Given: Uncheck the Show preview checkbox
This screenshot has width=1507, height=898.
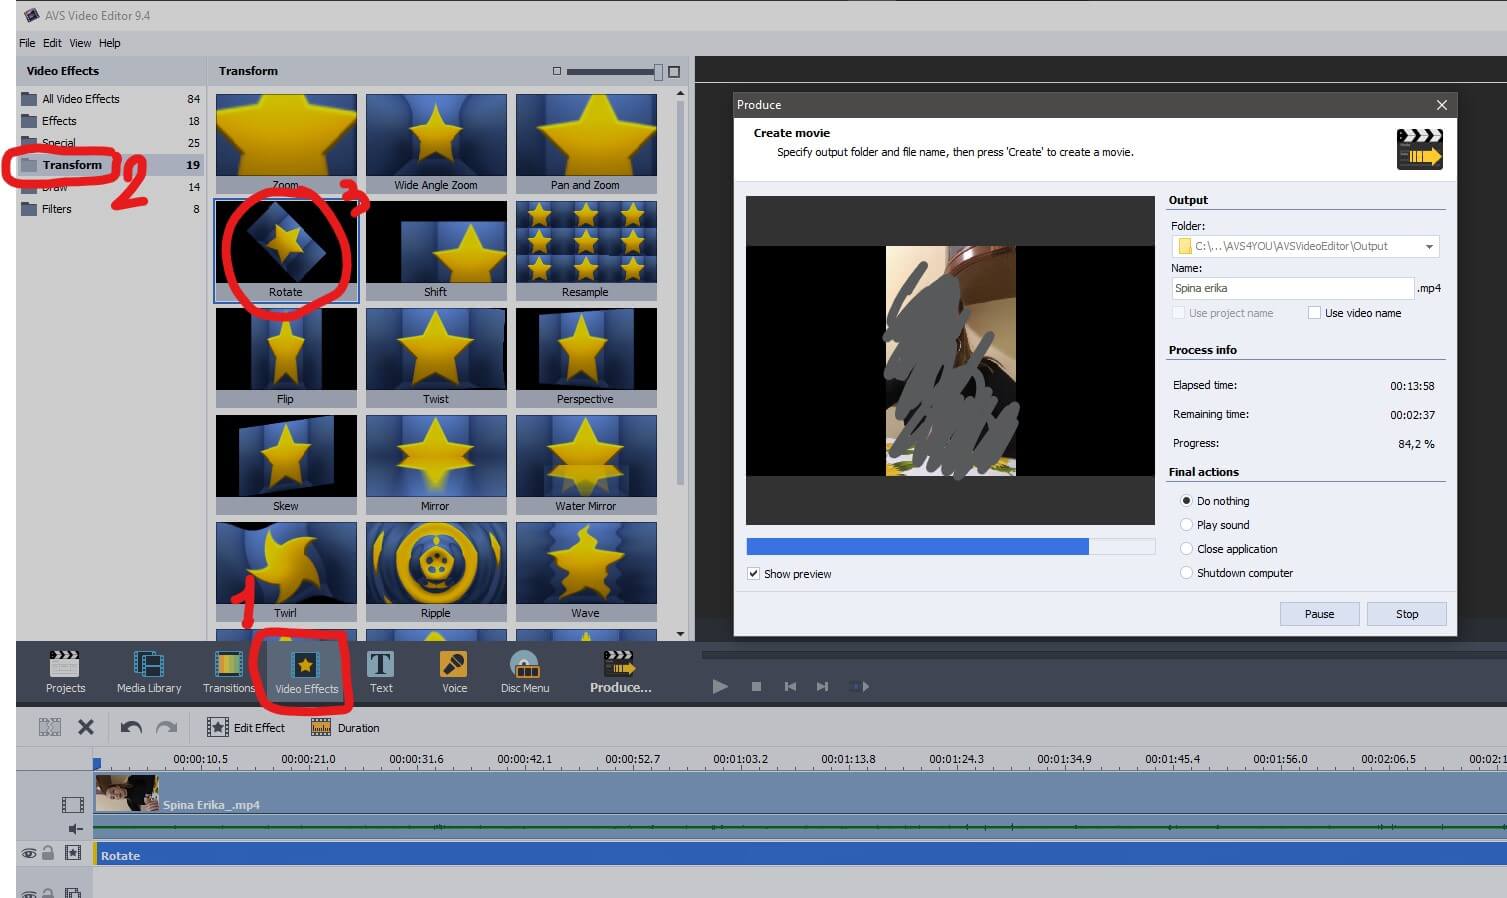Looking at the screenshot, I should (753, 574).
